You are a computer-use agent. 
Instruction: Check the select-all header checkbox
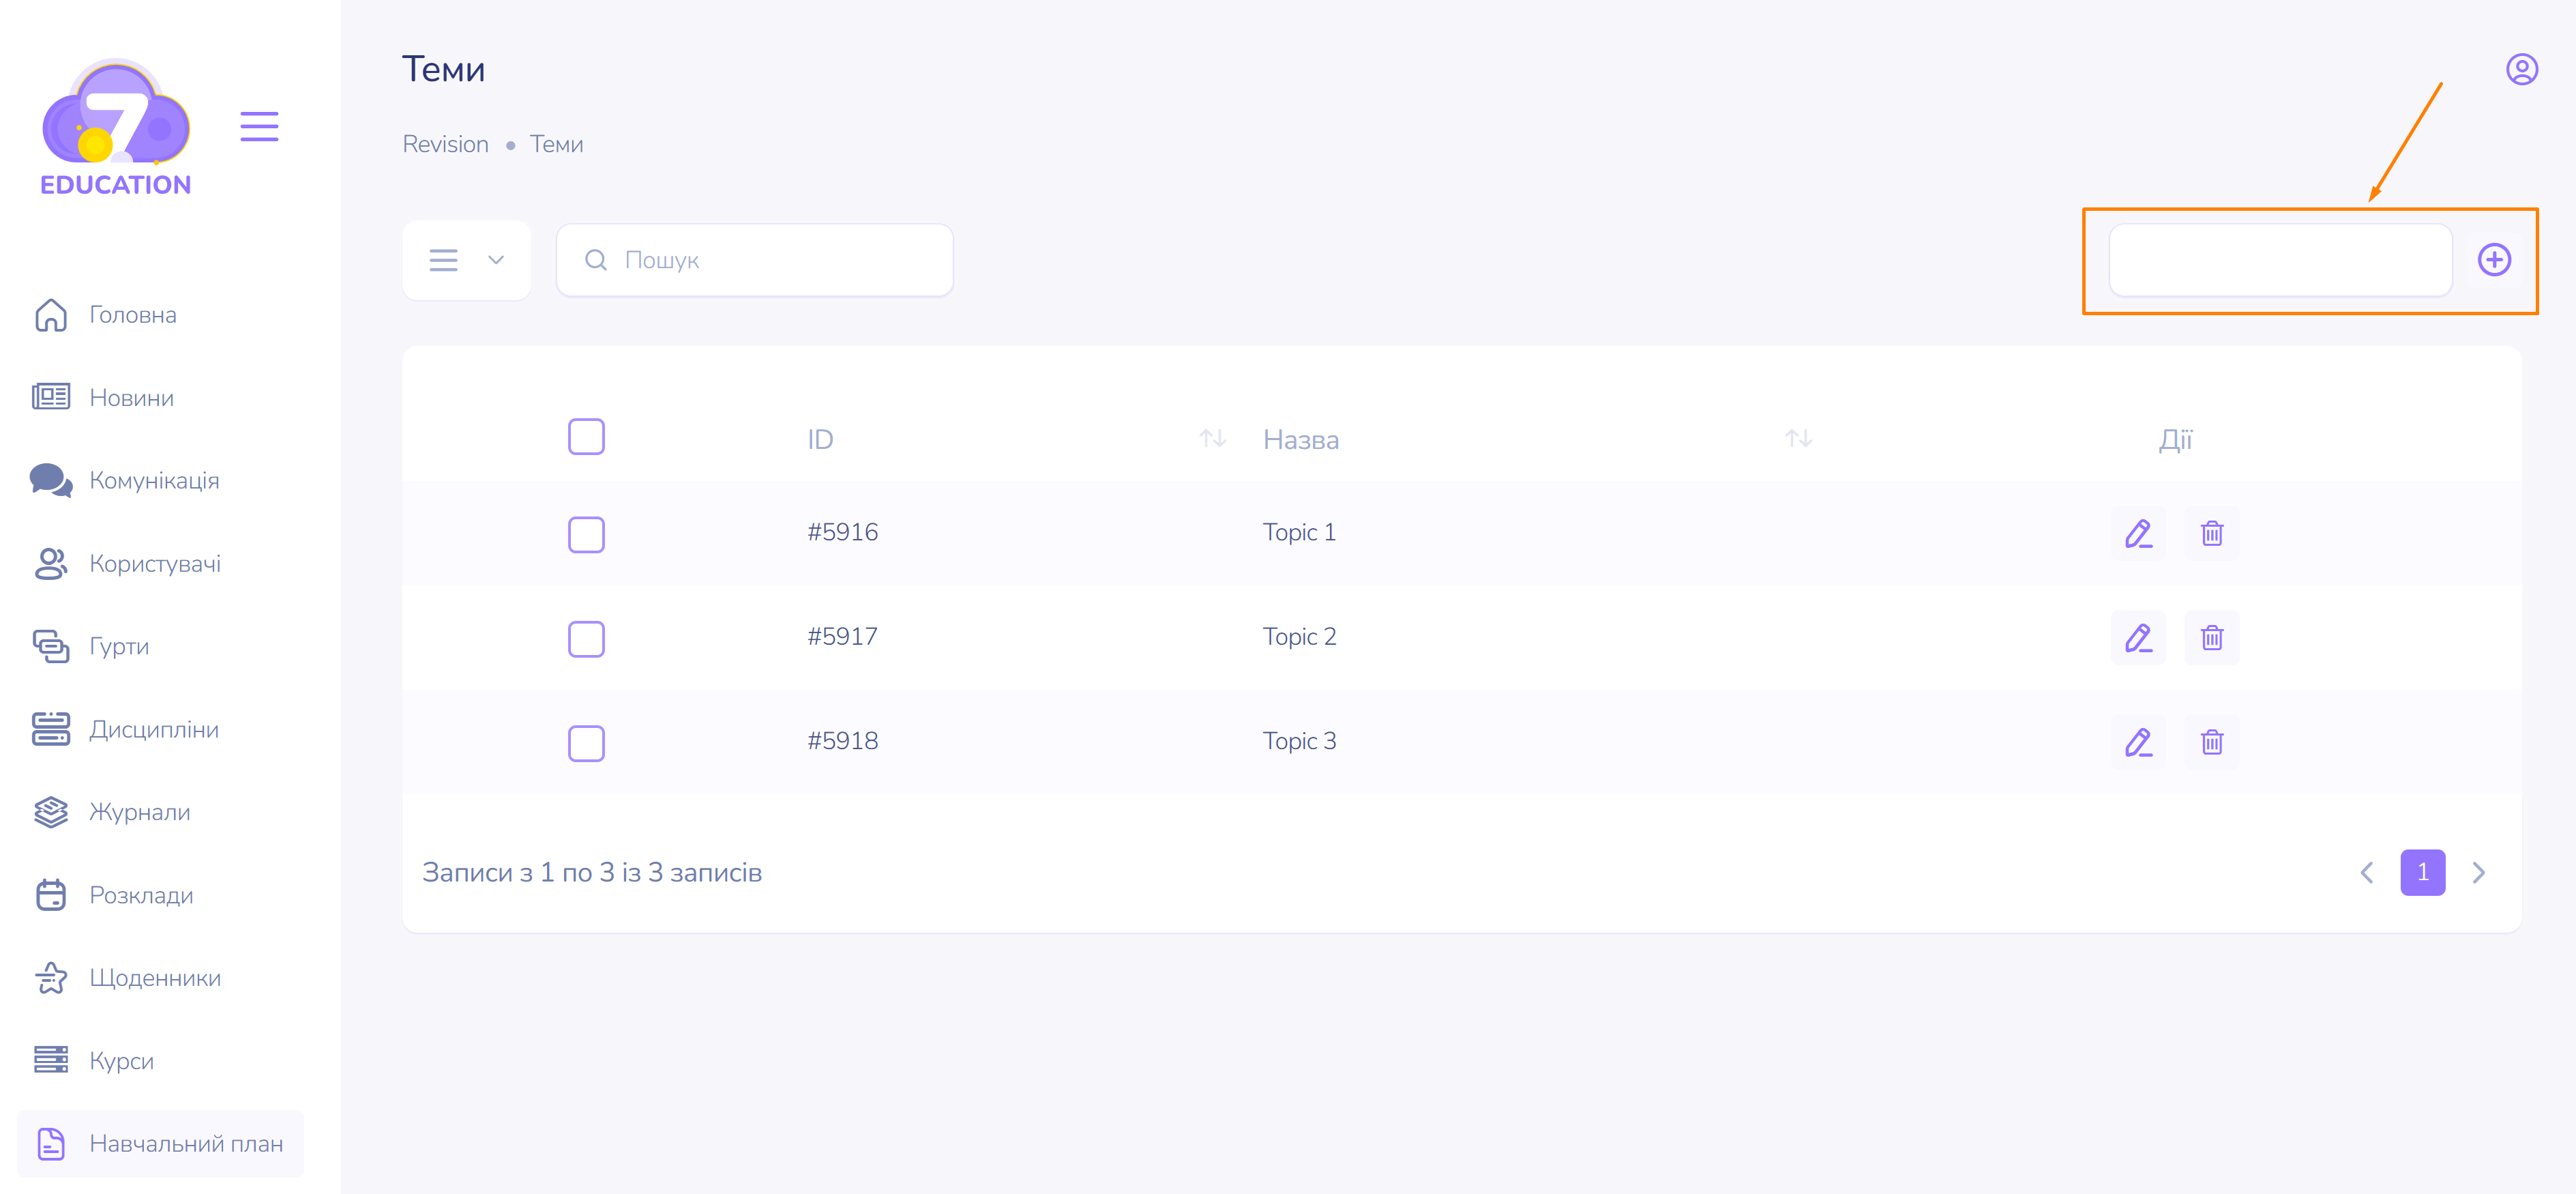point(586,437)
